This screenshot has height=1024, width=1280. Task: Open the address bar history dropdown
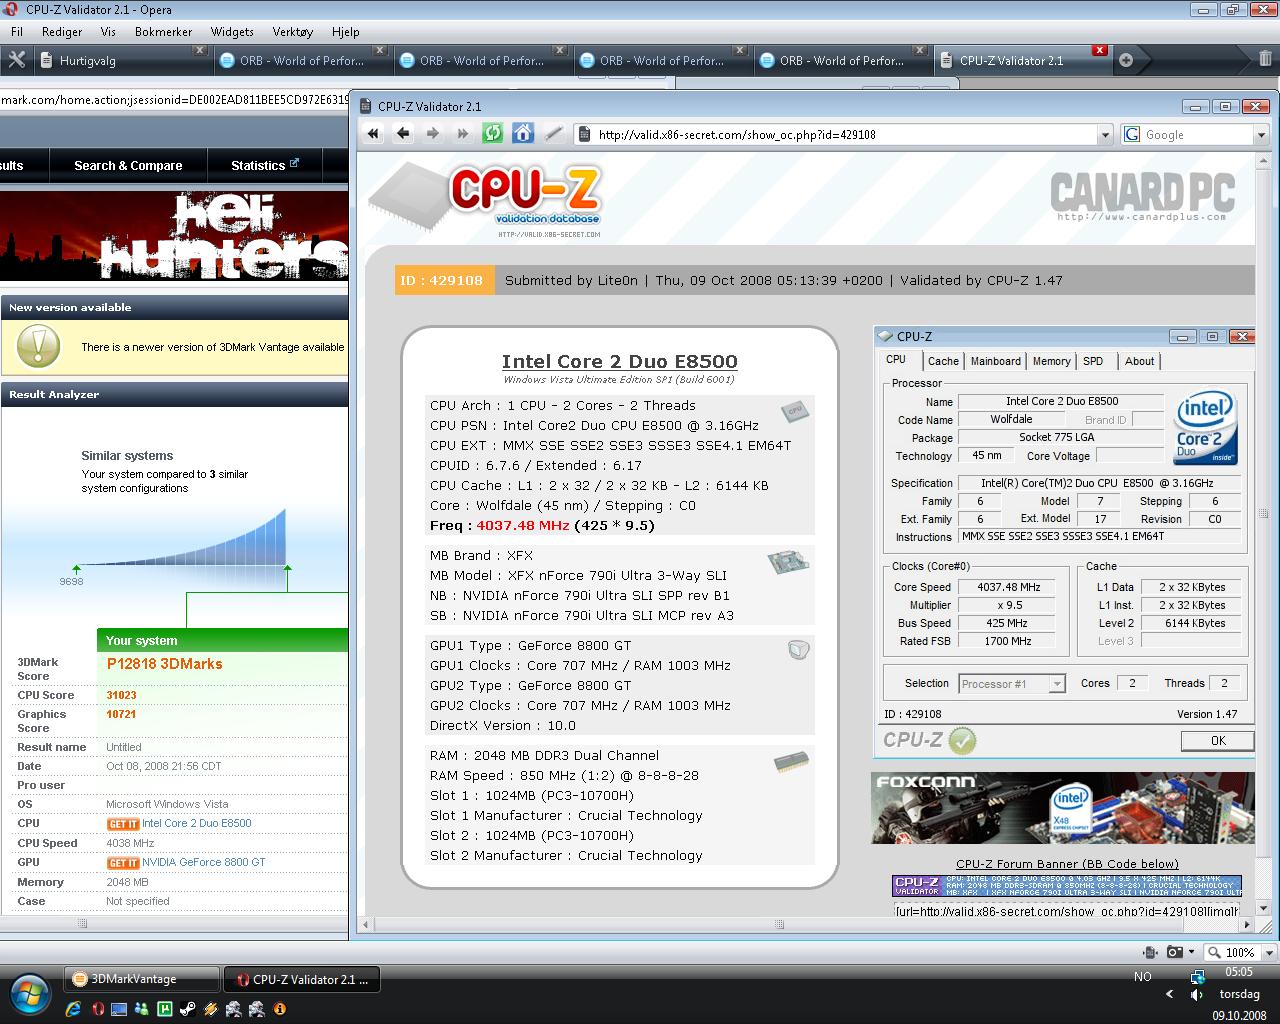point(1105,134)
